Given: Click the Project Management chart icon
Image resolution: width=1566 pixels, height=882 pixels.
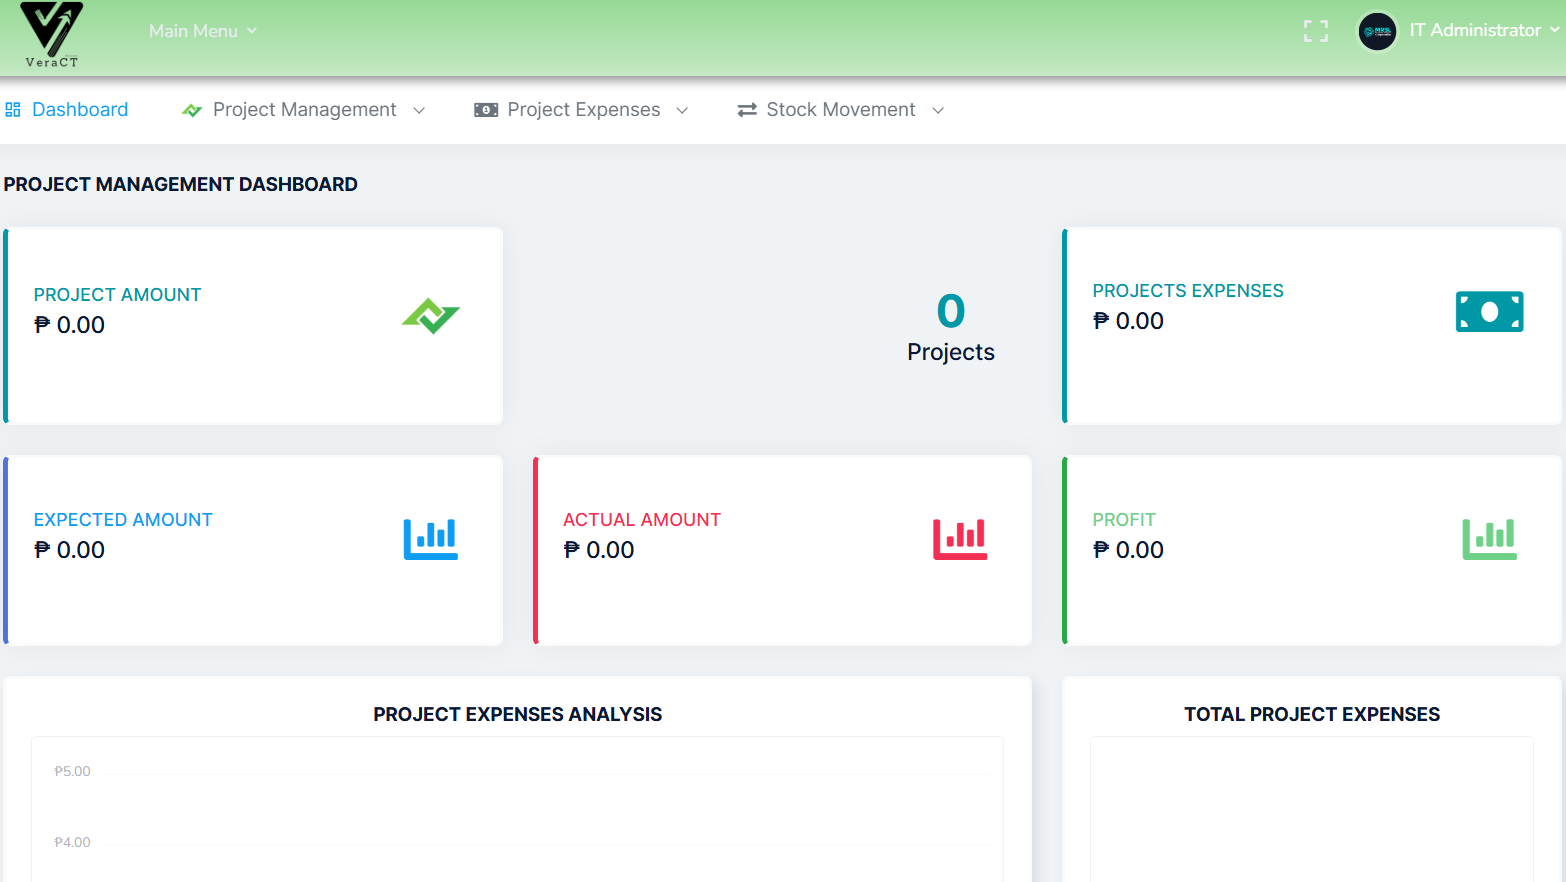Looking at the screenshot, I should tap(191, 109).
